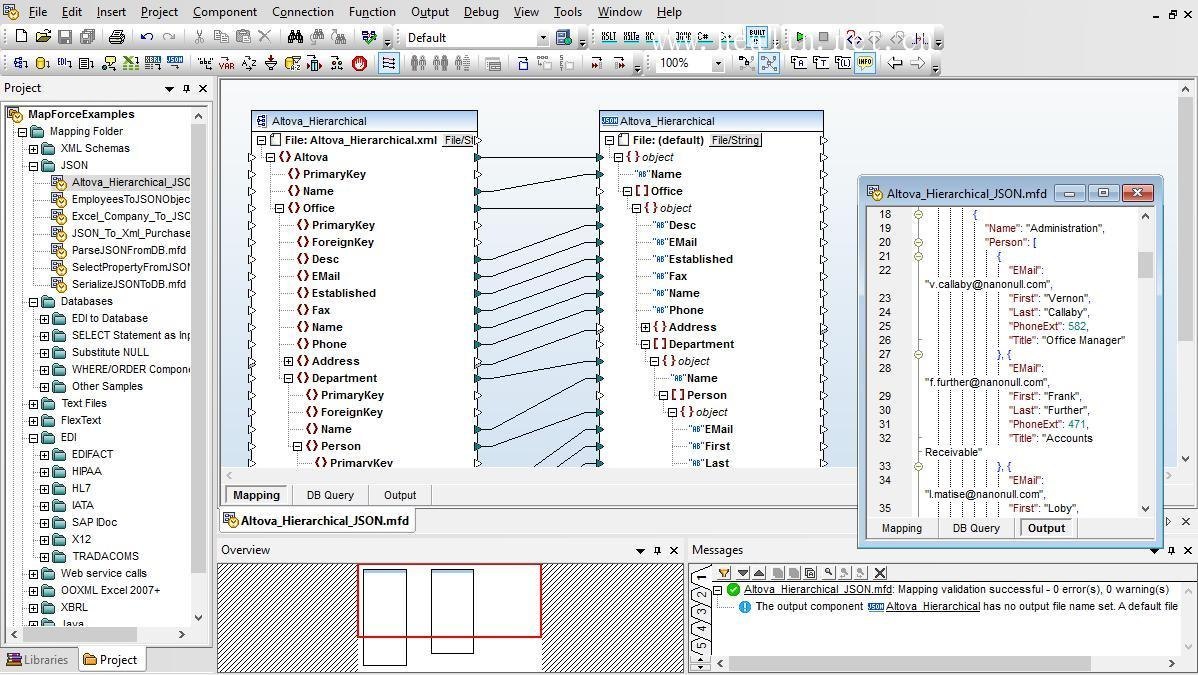This screenshot has height=675, width=1198.
Task: Click the red stop-hand exception icon
Action: 359,63
